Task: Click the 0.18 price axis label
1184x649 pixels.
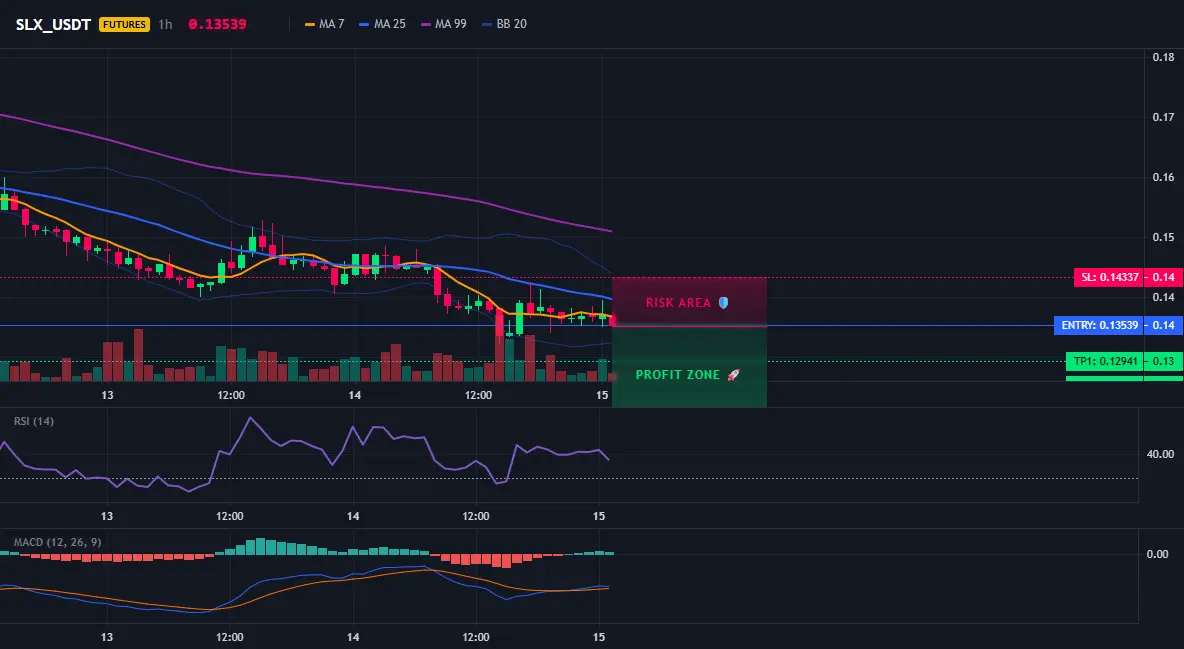Action: tap(1164, 57)
